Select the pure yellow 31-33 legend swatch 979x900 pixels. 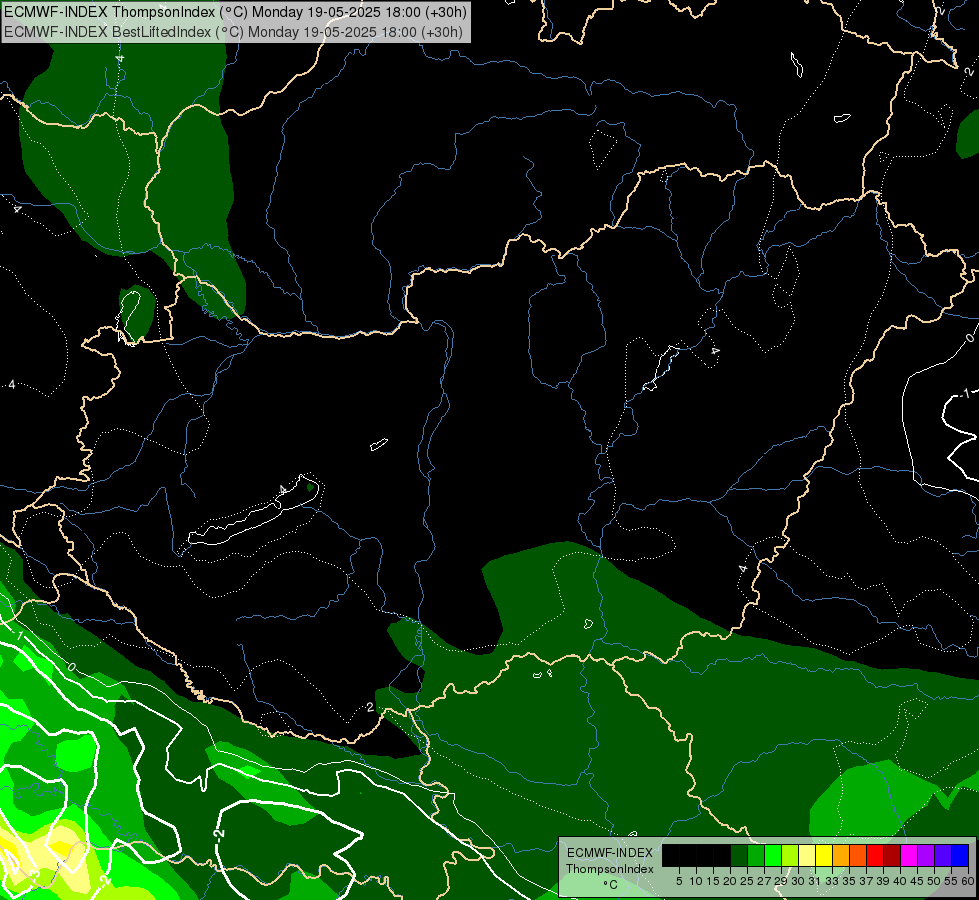click(824, 855)
